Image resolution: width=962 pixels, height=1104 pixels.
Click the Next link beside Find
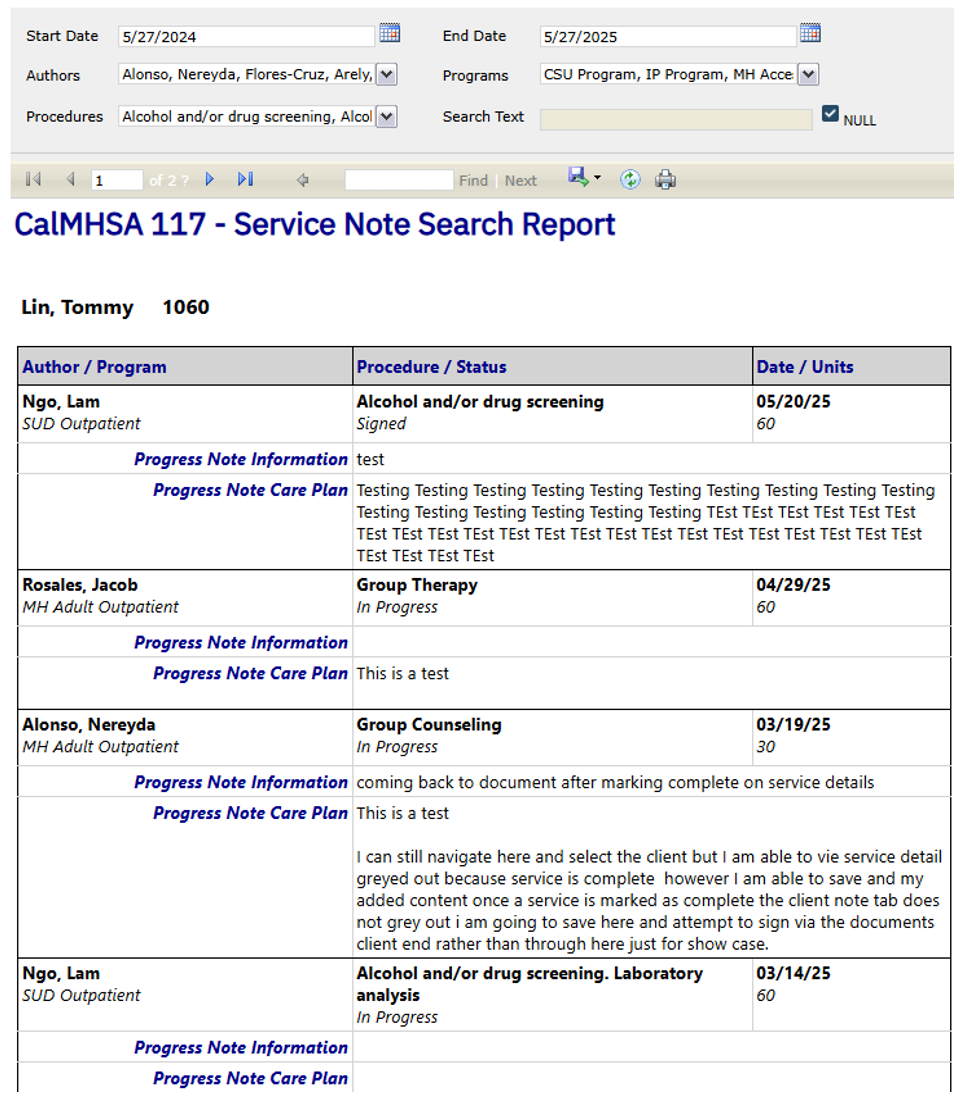click(520, 181)
